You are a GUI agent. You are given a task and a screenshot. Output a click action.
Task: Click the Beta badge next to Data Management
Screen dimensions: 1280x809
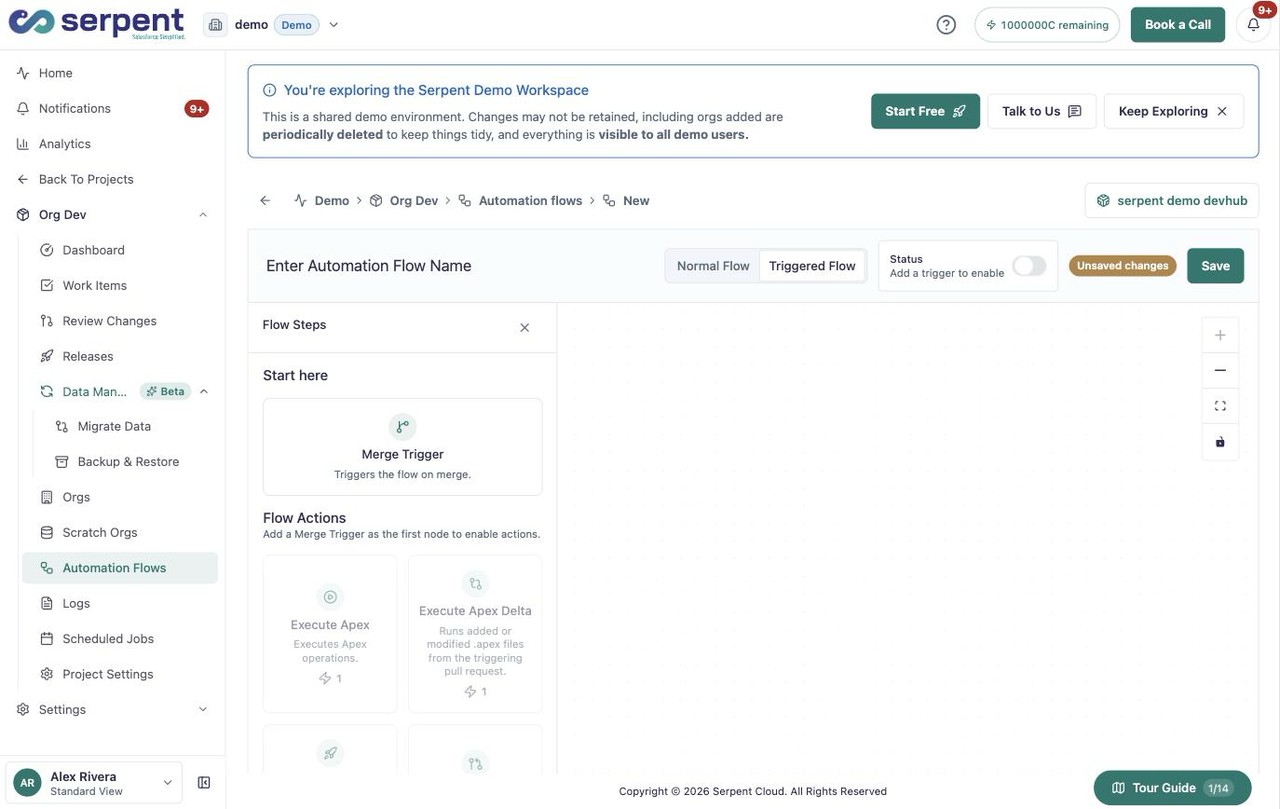pos(165,391)
